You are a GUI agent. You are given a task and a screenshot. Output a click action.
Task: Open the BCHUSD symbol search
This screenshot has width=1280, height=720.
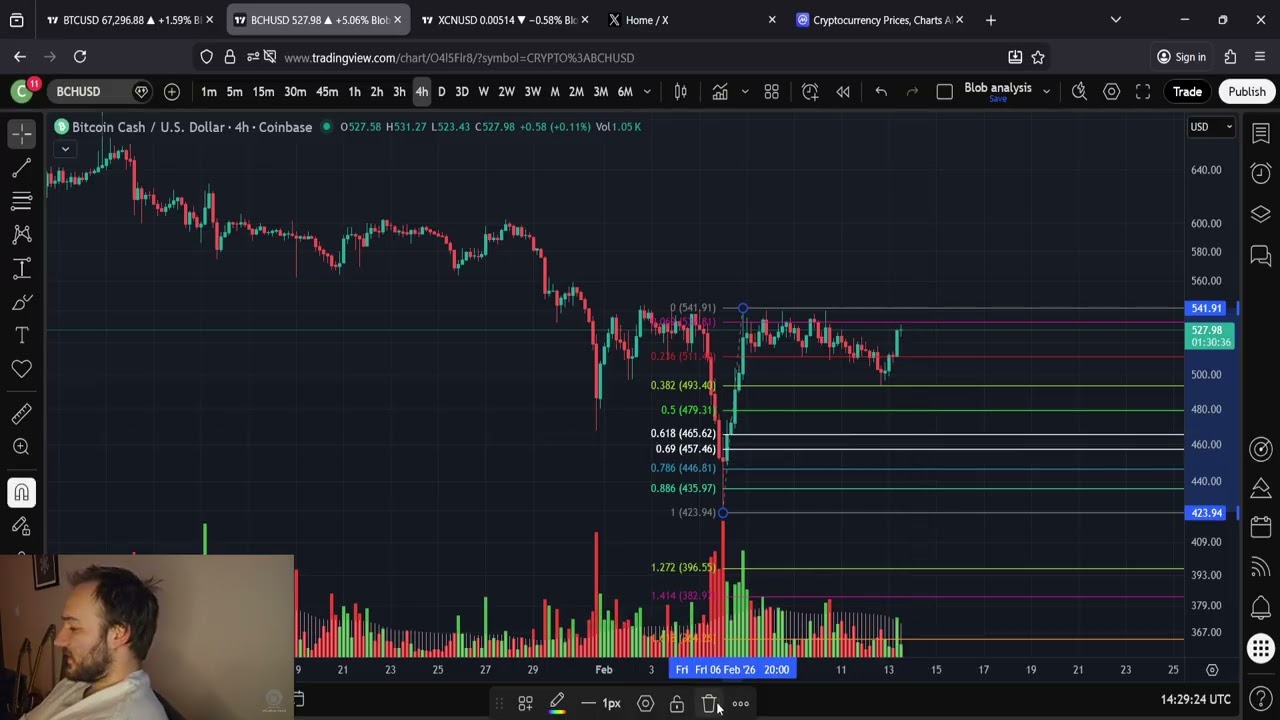pos(78,92)
